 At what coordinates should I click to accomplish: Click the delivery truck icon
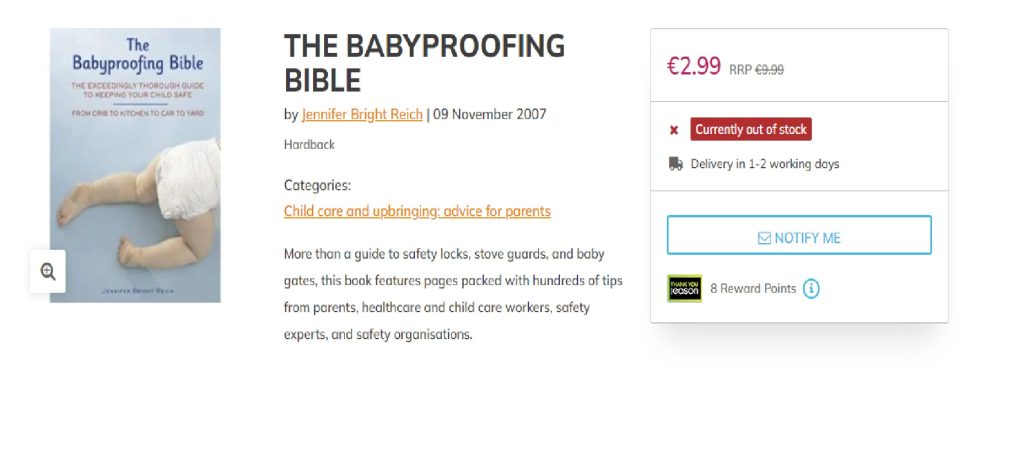[x=676, y=164]
